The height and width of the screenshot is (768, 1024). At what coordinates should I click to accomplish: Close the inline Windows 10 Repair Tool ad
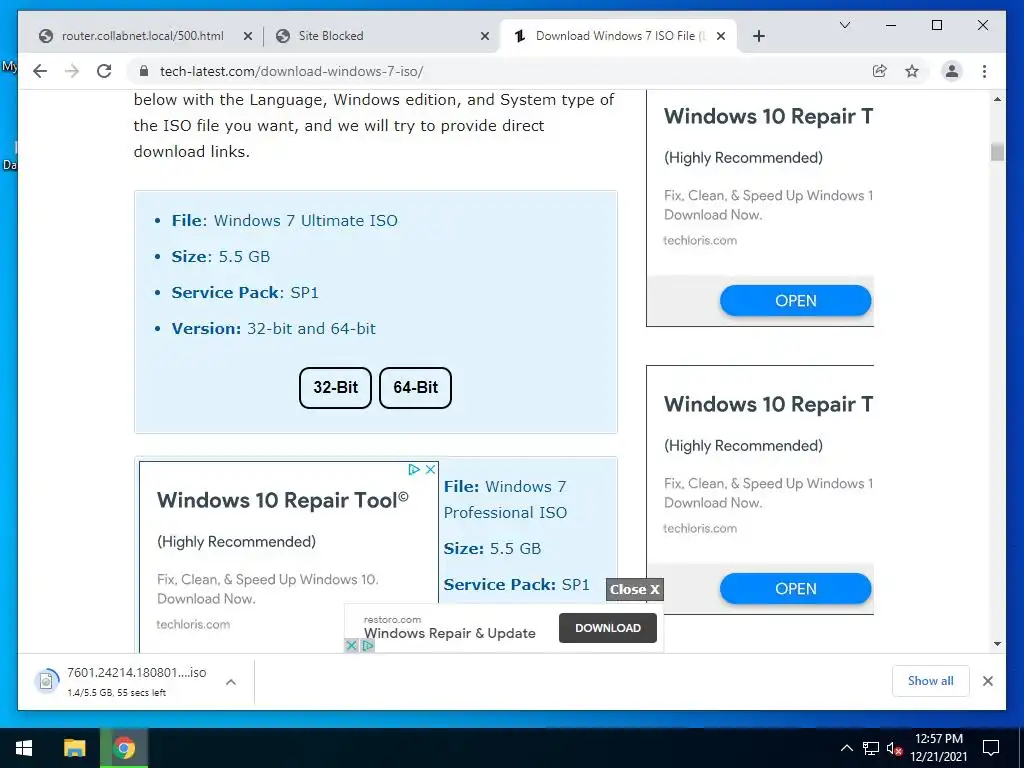tap(430, 470)
